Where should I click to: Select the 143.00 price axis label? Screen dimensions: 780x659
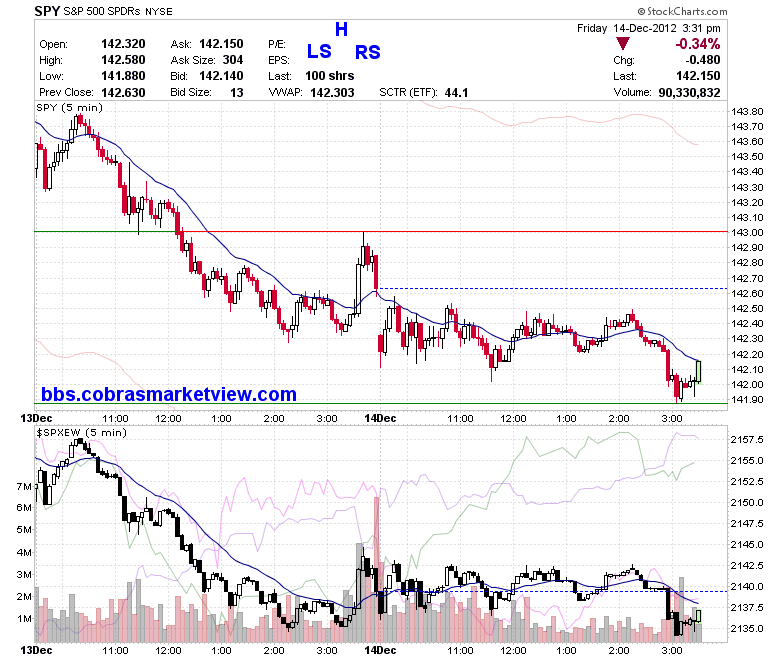747,233
